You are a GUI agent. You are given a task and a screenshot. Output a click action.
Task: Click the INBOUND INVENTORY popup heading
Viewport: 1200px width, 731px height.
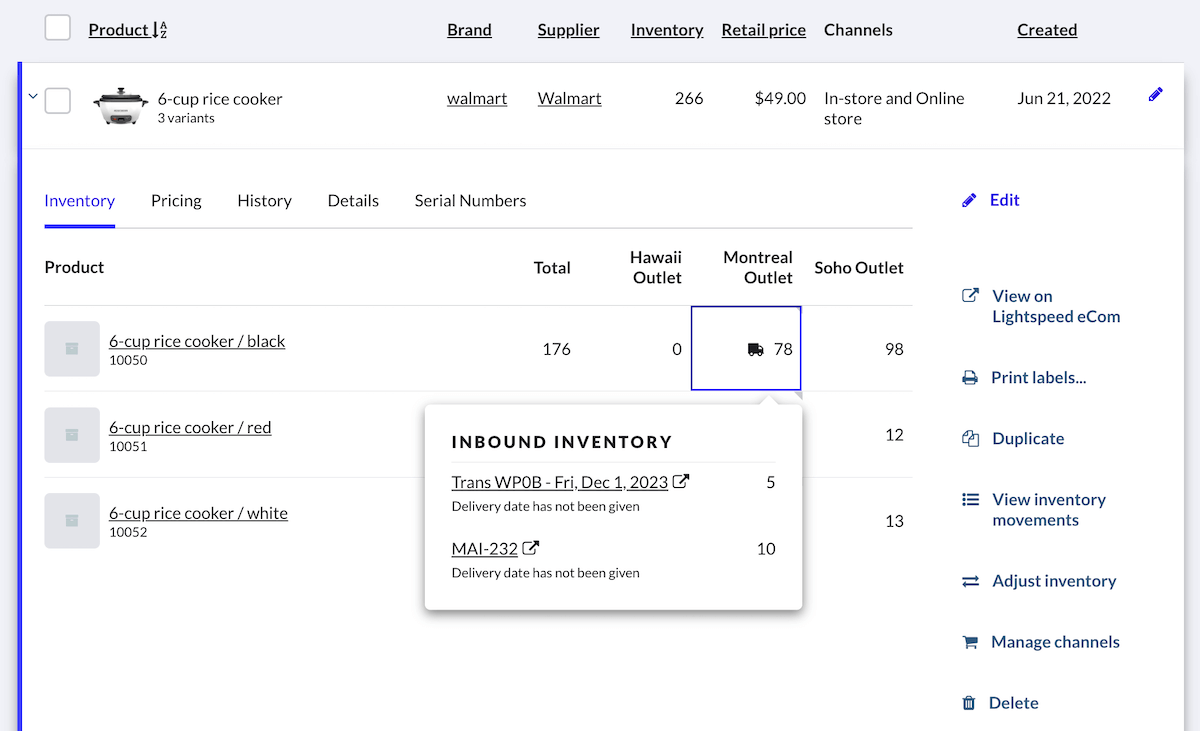click(x=562, y=442)
